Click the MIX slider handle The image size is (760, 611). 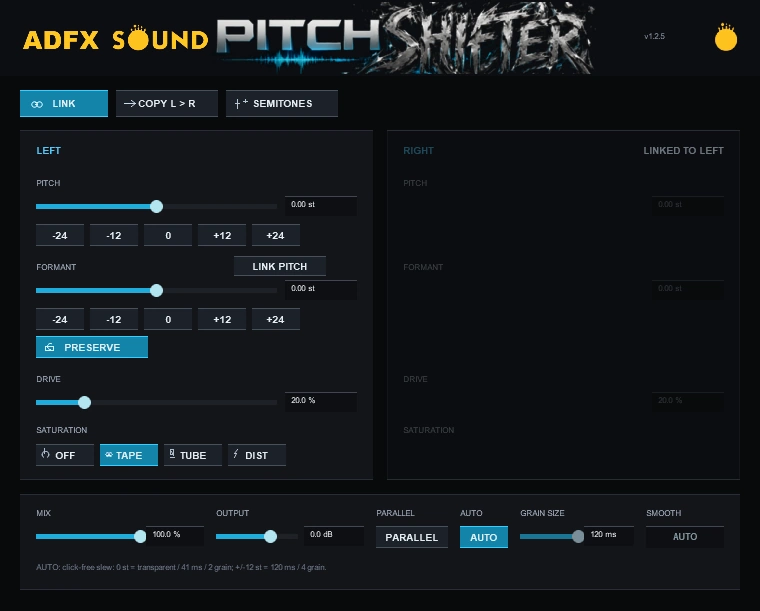click(x=140, y=536)
